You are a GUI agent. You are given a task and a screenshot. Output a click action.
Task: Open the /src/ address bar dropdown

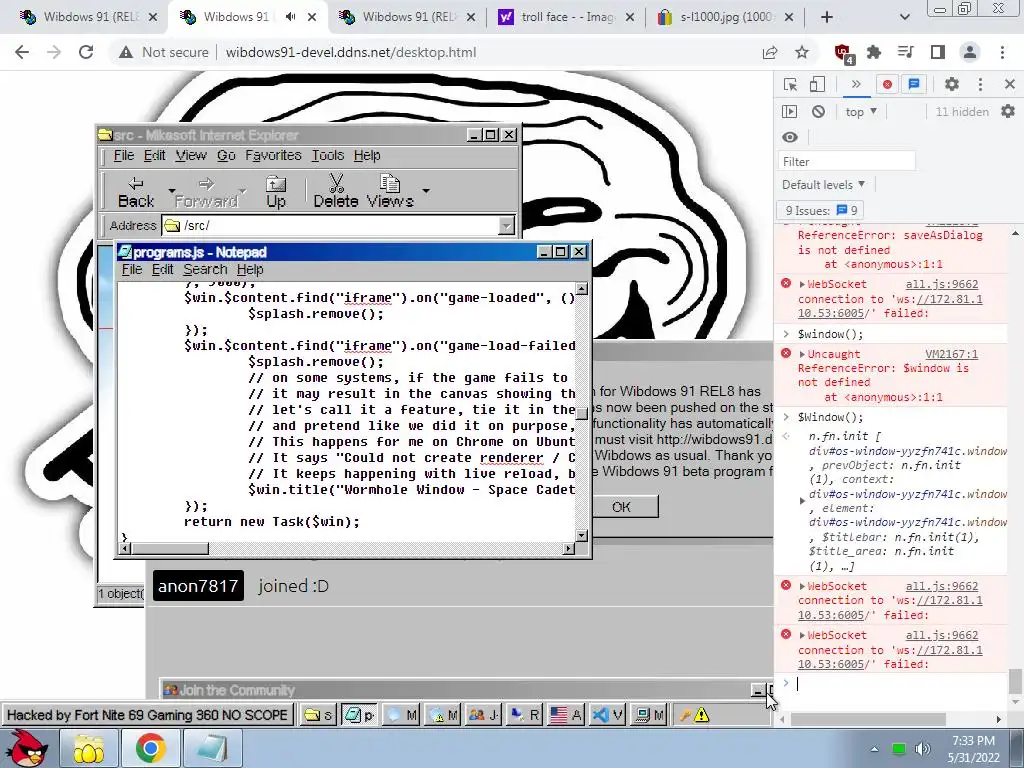point(506,226)
